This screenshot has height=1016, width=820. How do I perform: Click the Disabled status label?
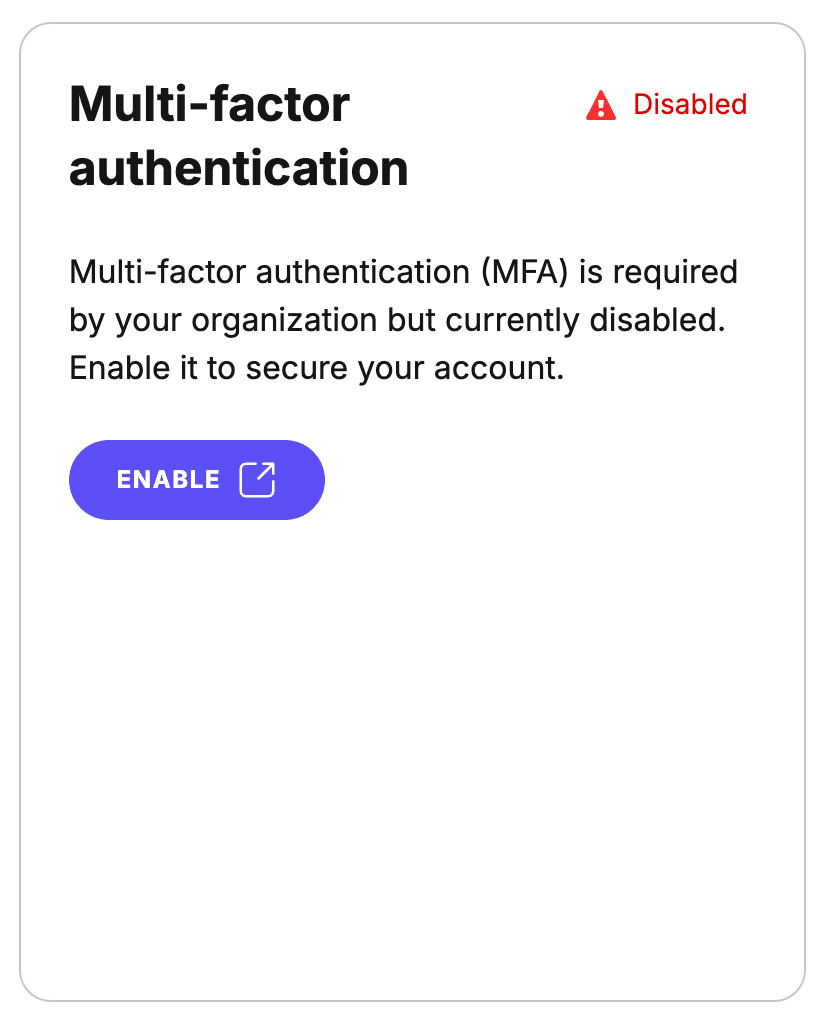(690, 105)
